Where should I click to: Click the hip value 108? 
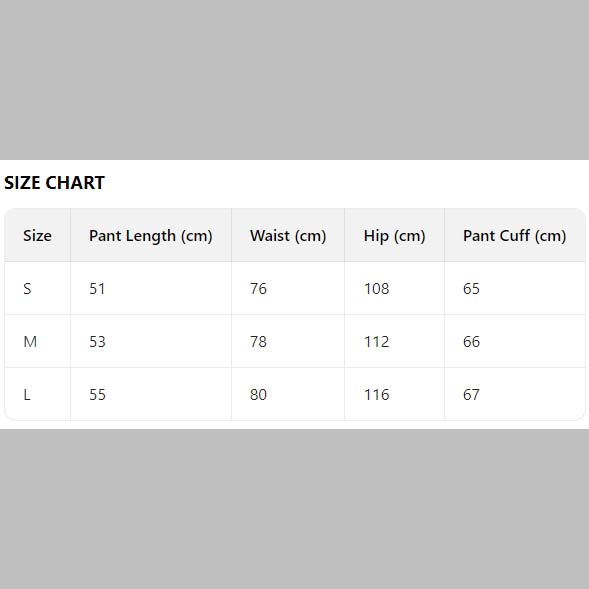[376, 288]
